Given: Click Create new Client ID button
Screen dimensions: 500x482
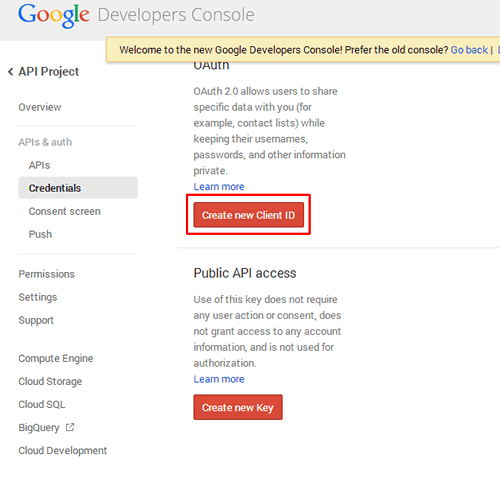Looking at the screenshot, I should [x=249, y=215].
